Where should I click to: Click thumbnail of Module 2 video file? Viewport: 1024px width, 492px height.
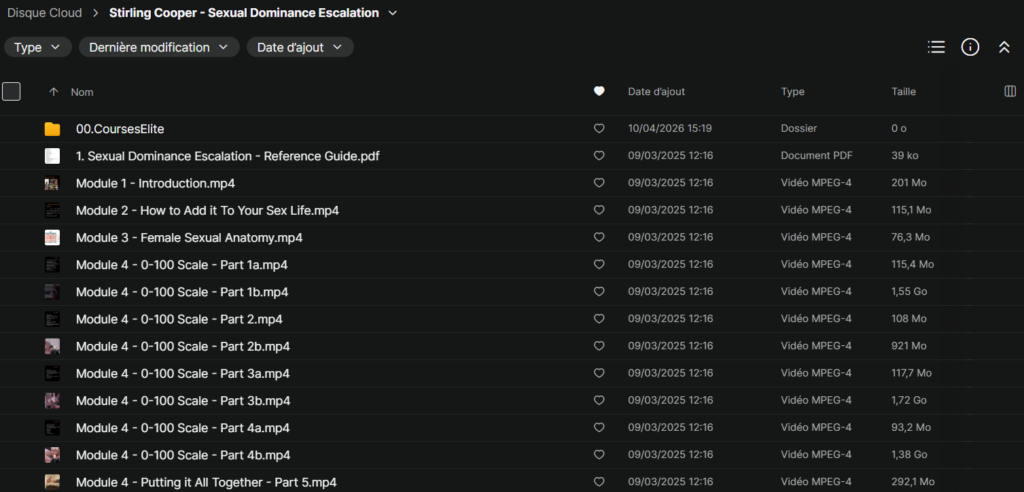(52, 210)
